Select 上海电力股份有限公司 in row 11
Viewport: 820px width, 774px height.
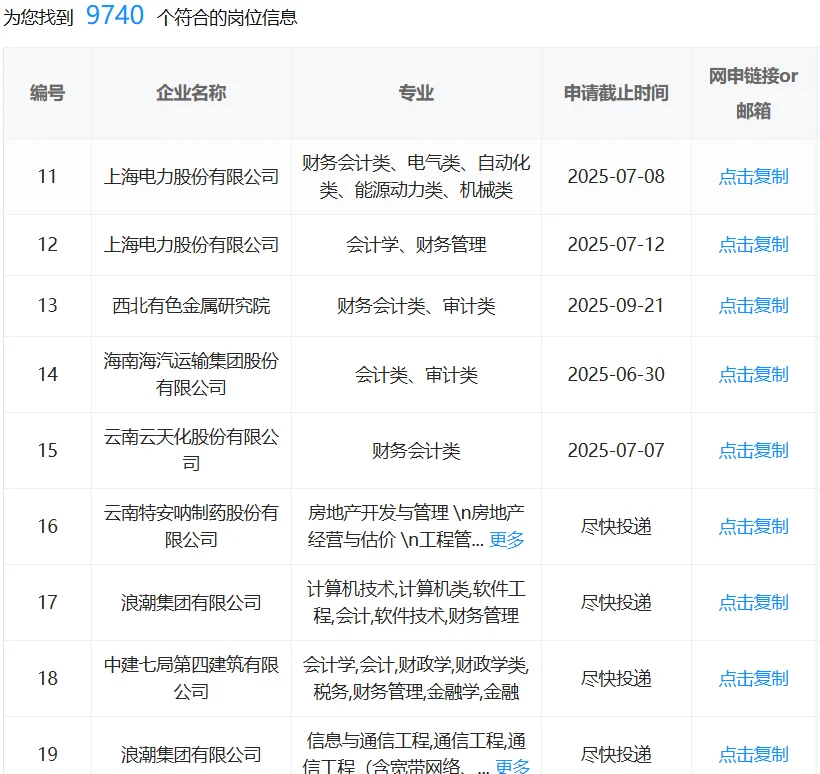(x=191, y=177)
